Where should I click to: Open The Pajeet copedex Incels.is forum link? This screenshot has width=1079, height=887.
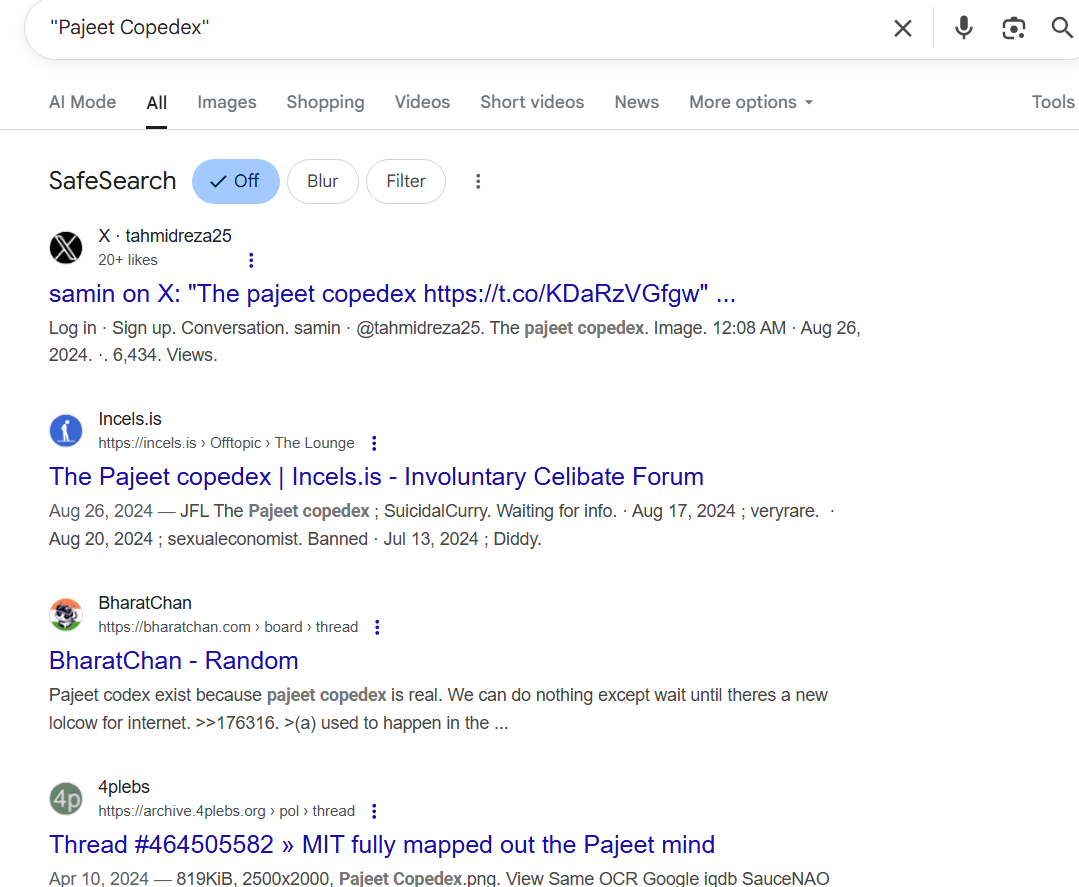pyautogui.click(x=376, y=477)
